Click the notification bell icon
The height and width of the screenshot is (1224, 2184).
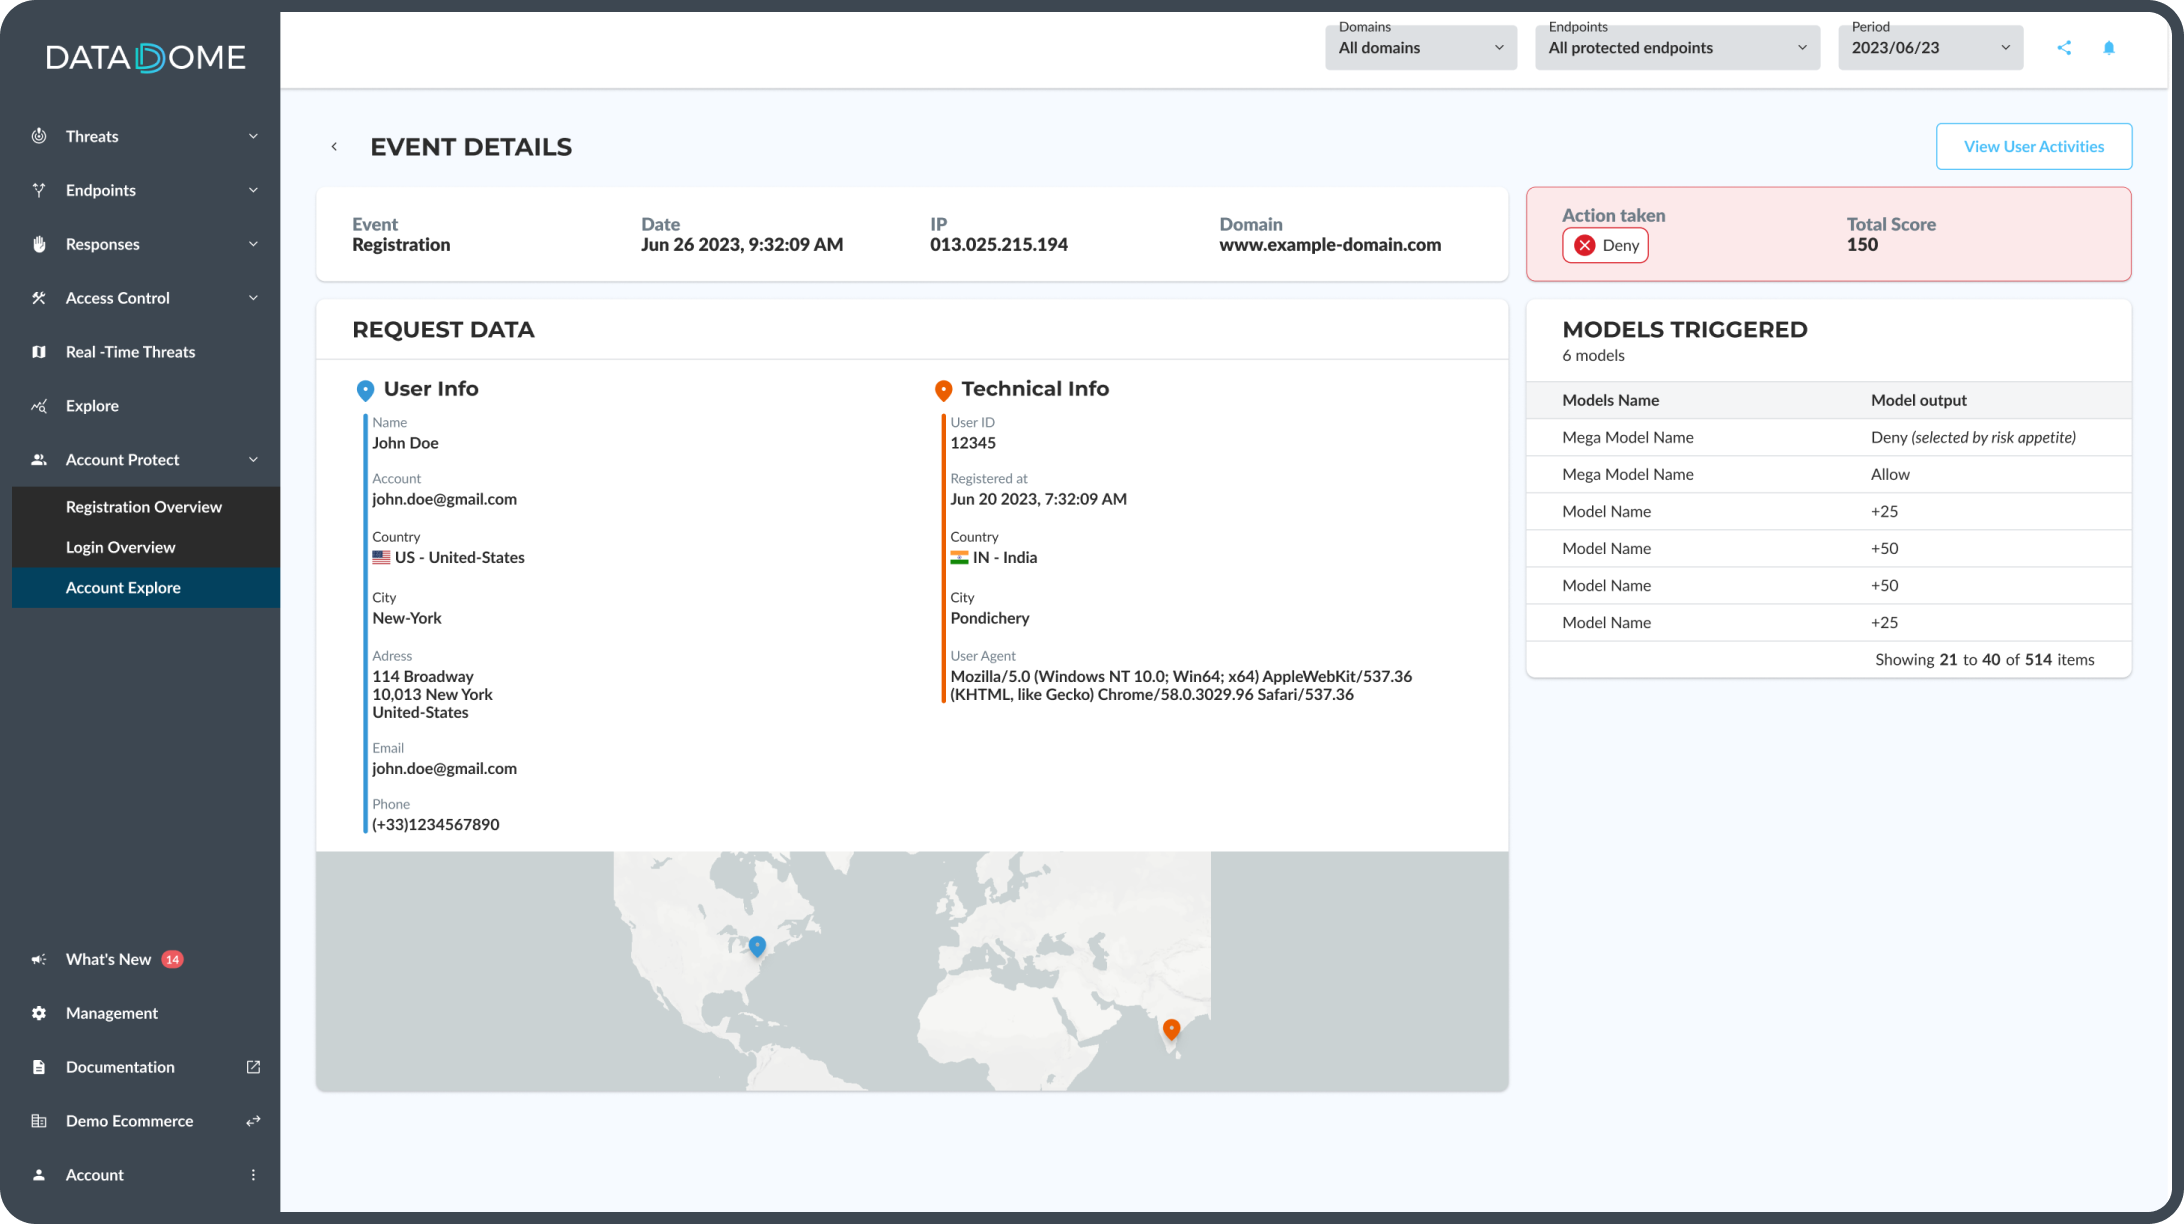coord(2108,47)
